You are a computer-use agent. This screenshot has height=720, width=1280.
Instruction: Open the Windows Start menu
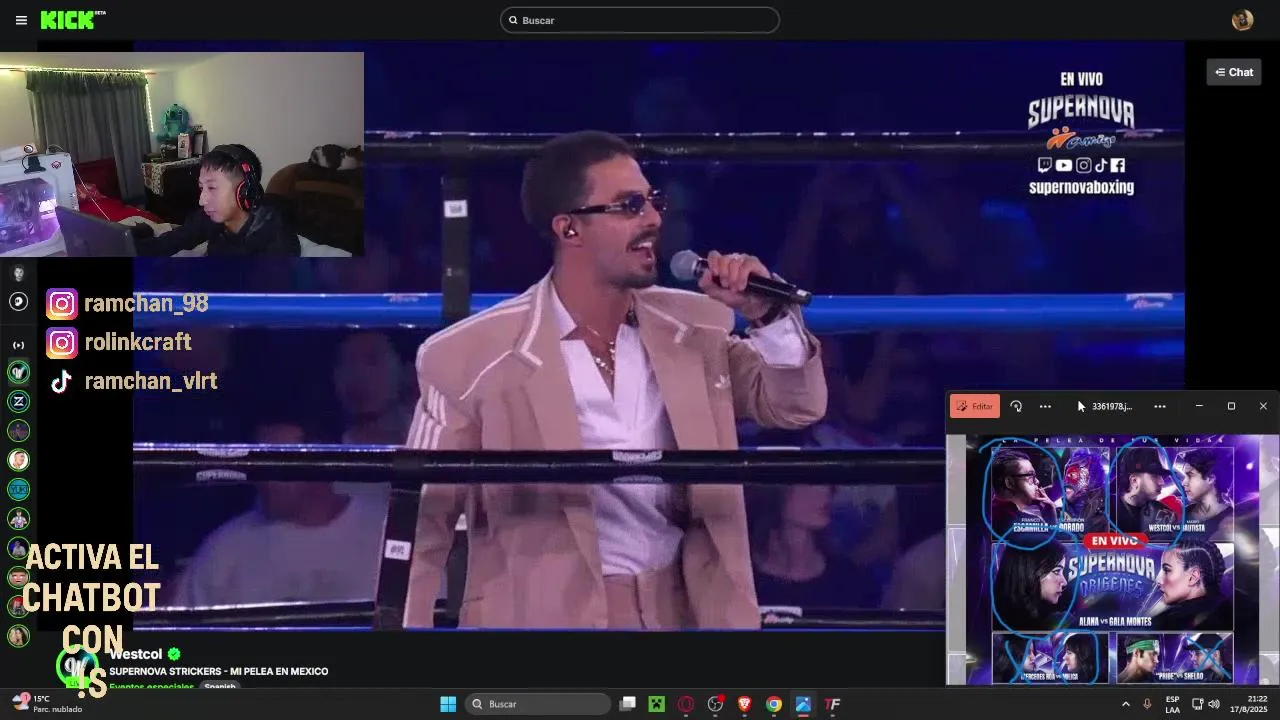(x=448, y=704)
